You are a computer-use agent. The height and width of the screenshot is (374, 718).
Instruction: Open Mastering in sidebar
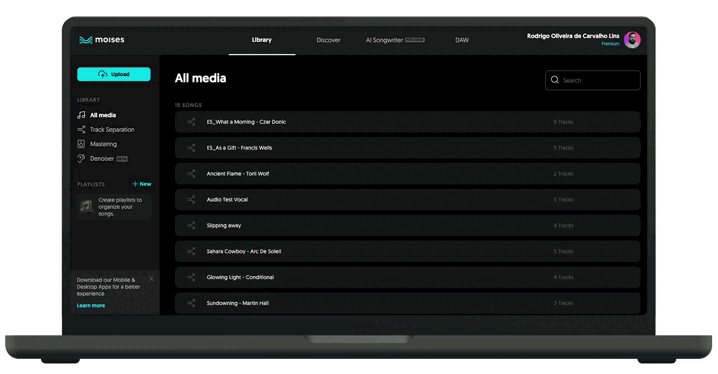click(x=103, y=144)
